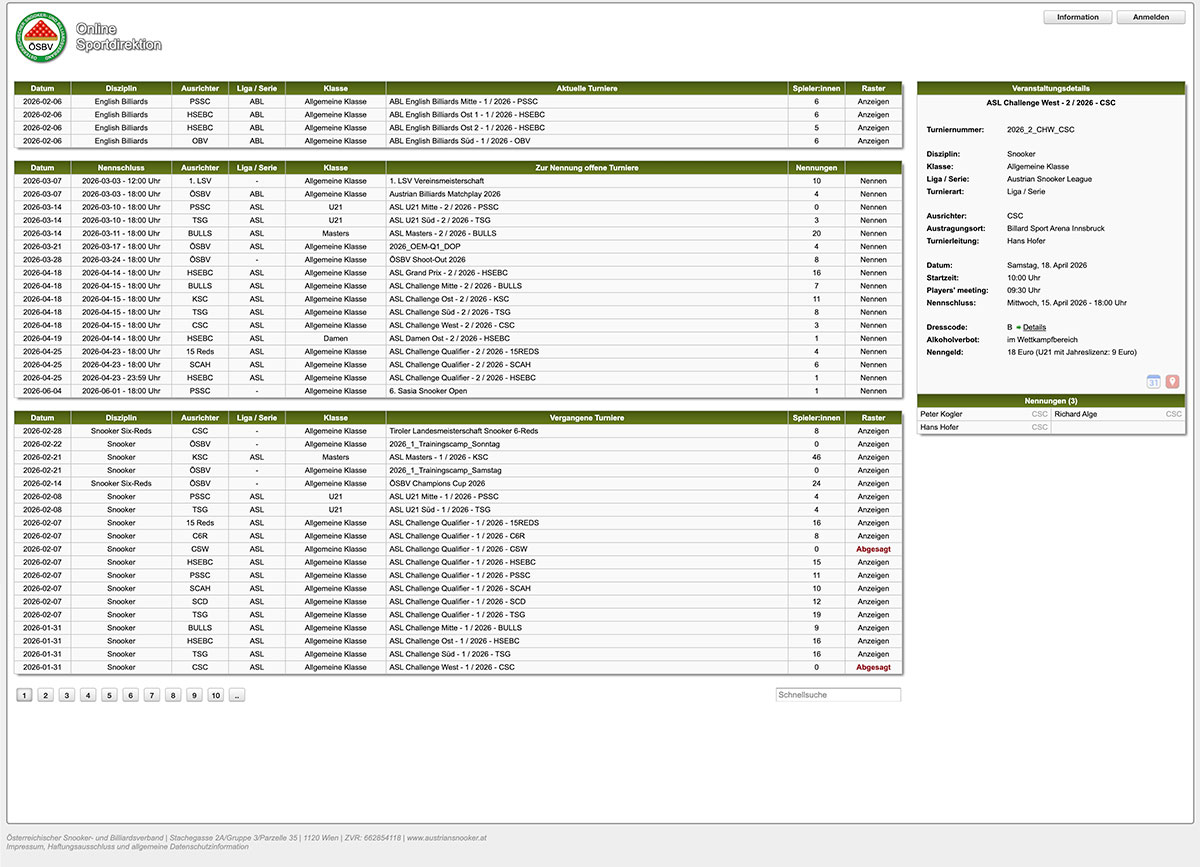Click Nennen for ASL Grand Prix tournament
Viewport: 1200px width, 867px height.
pyautogui.click(x=872, y=273)
